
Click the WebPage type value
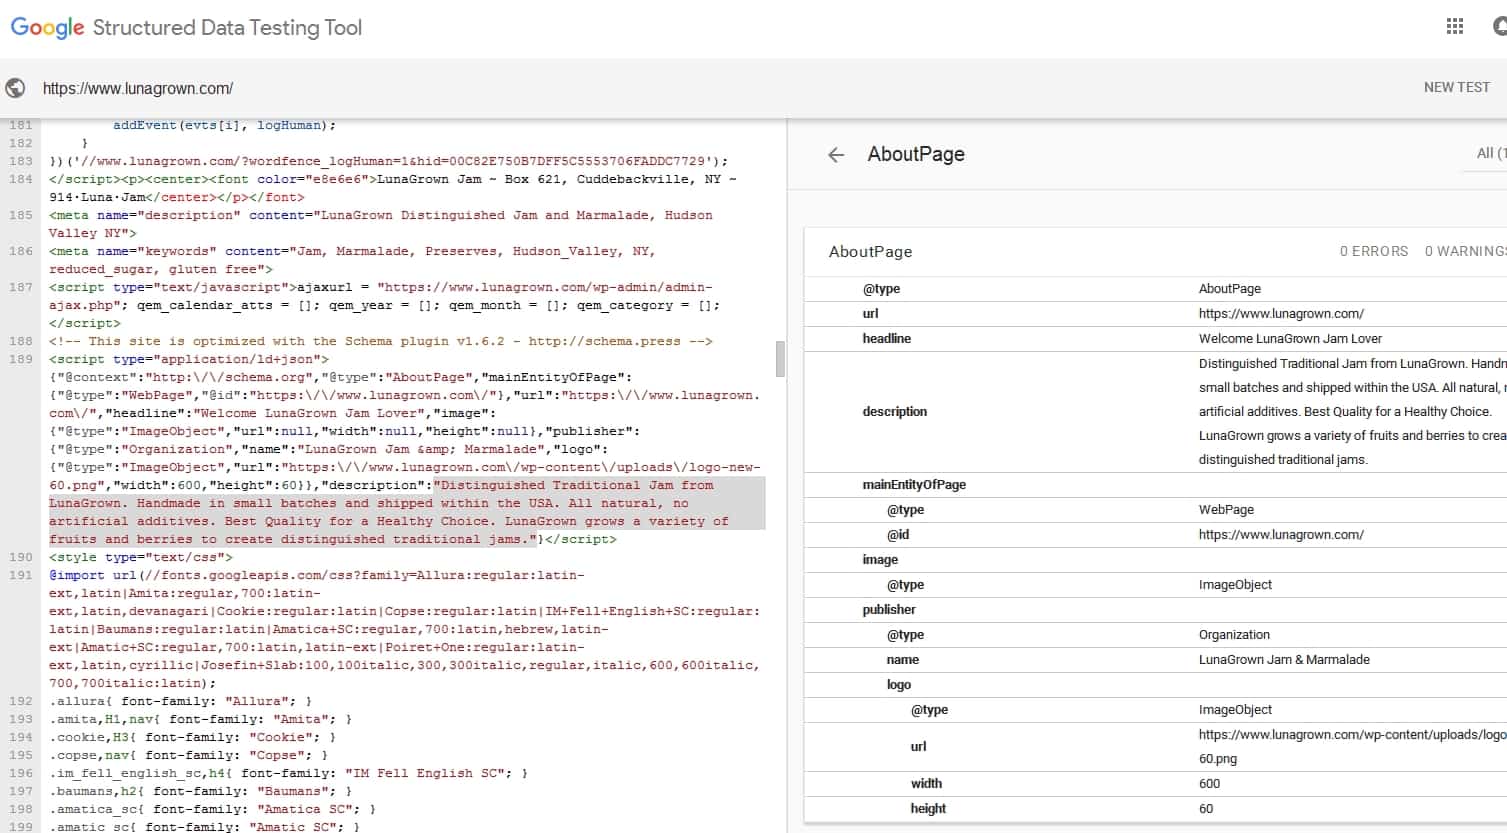point(1226,509)
